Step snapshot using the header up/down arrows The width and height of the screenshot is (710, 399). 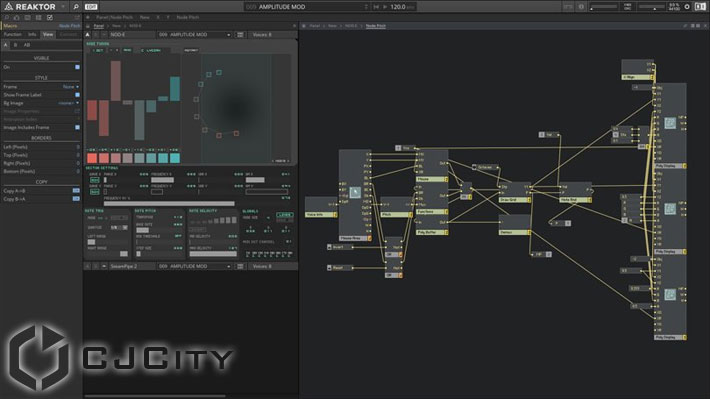pos(366,7)
